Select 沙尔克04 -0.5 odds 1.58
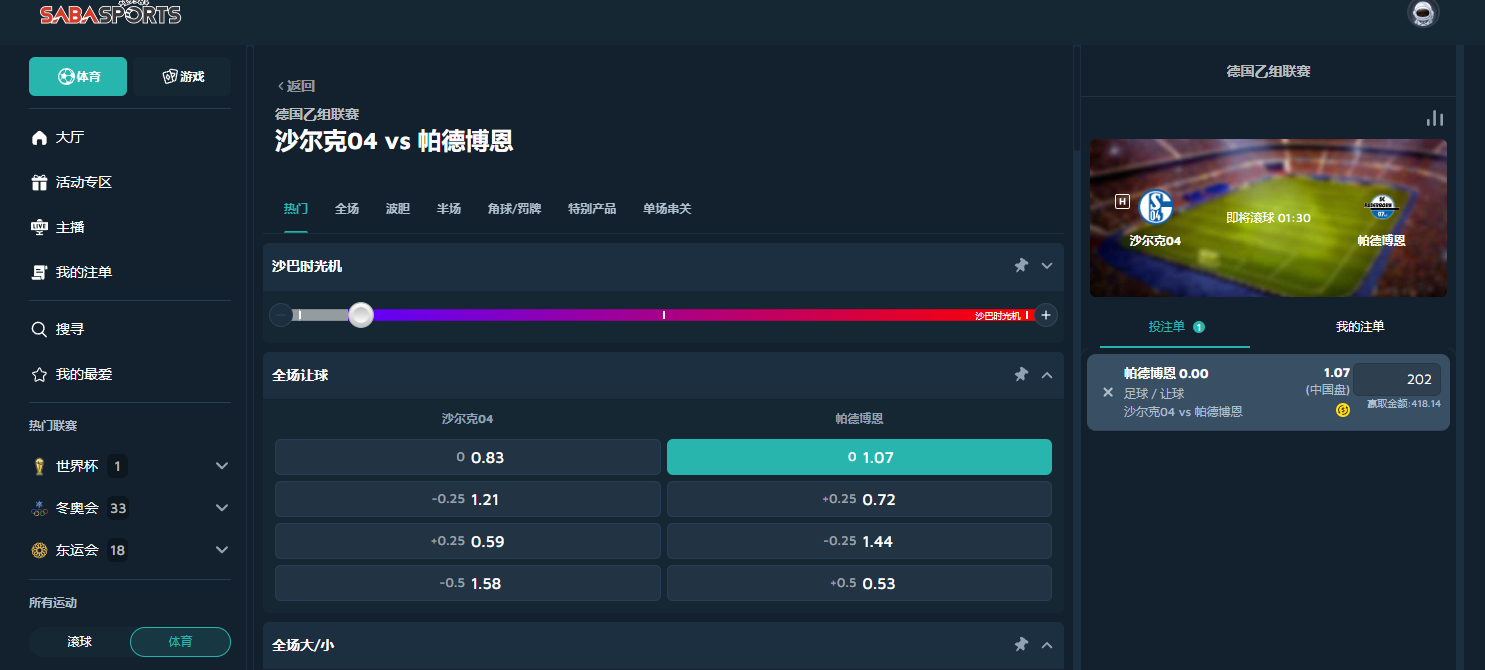The height and width of the screenshot is (670, 1485). click(467, 583)
